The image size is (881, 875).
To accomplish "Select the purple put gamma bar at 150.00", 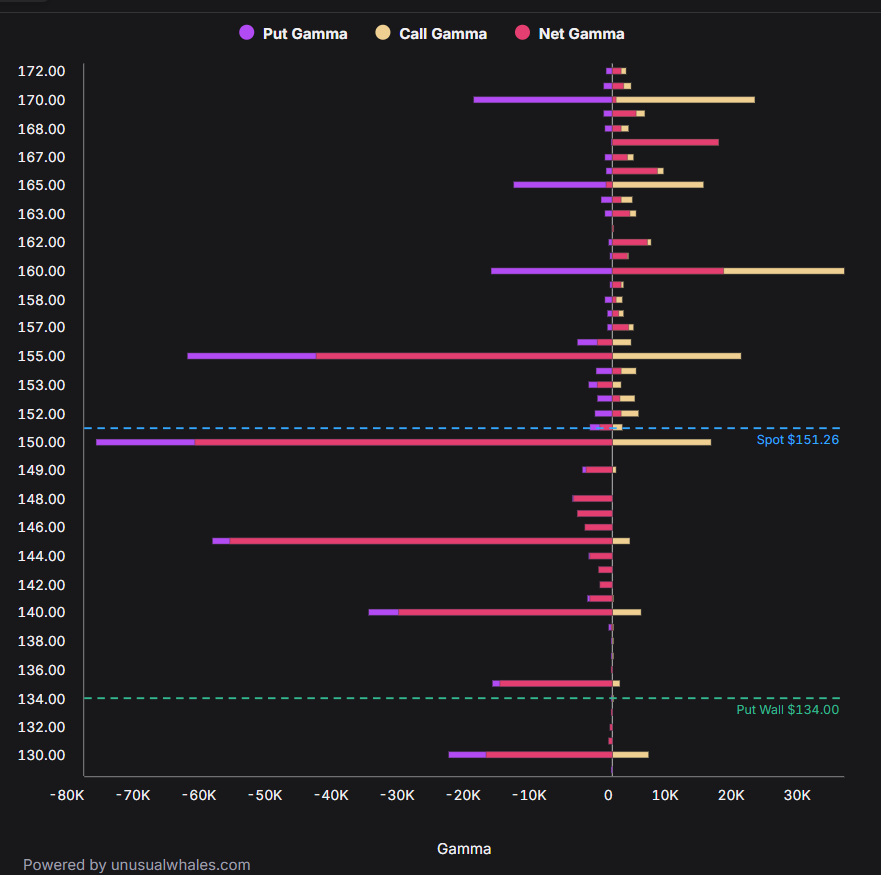I will tap(146, 442).
